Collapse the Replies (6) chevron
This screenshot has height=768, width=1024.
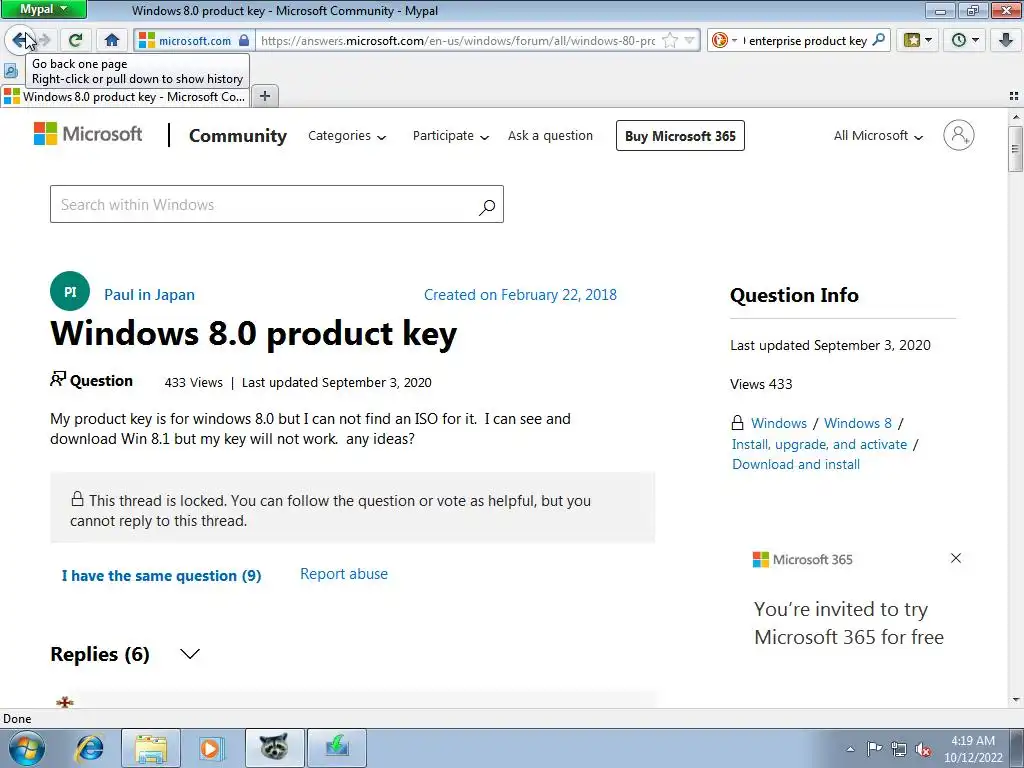[x=189, y=654]
